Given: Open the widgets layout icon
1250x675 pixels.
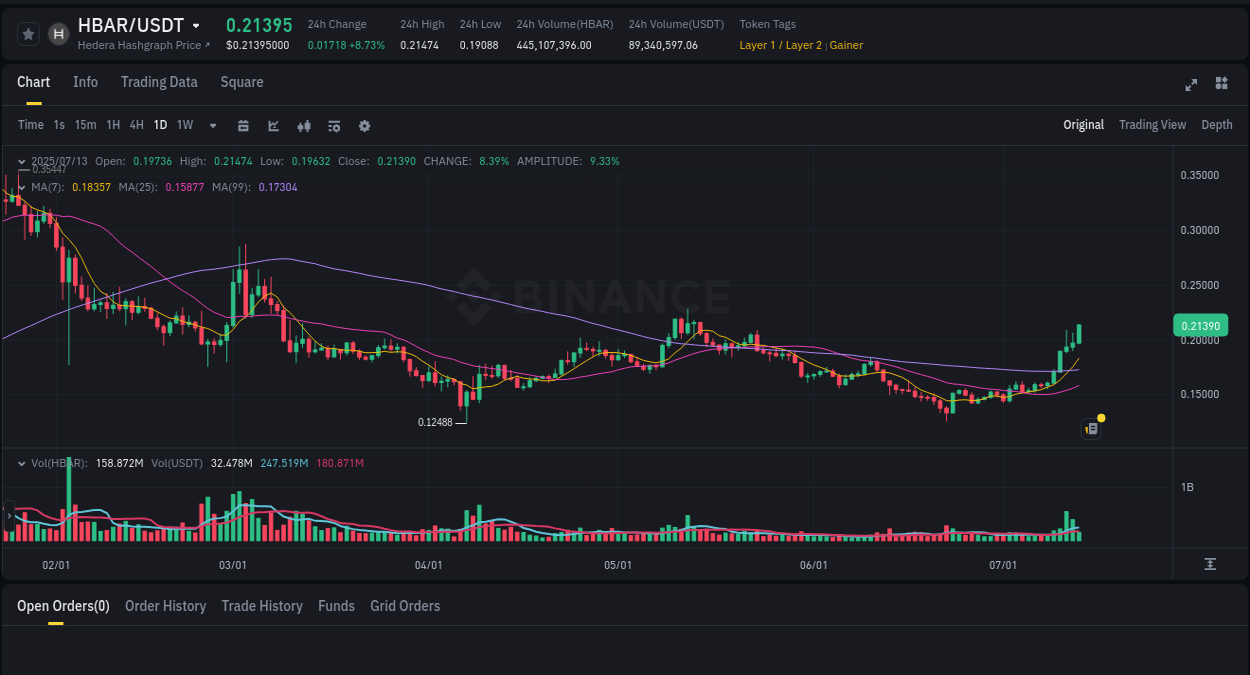Looking at the screenshot, I should coord(1221,85).
